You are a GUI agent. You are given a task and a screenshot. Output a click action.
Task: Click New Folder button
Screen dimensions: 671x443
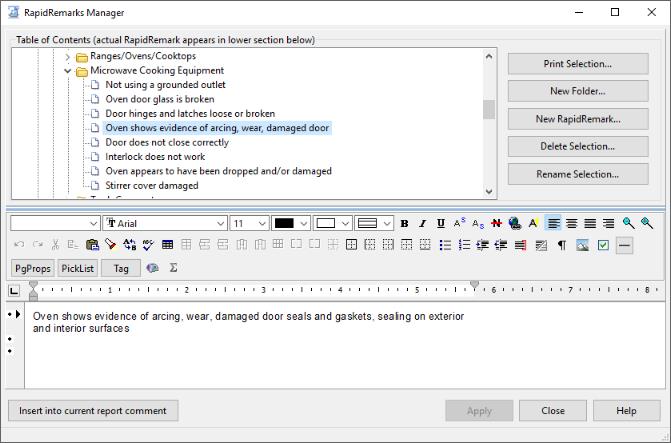coord(578,91)
